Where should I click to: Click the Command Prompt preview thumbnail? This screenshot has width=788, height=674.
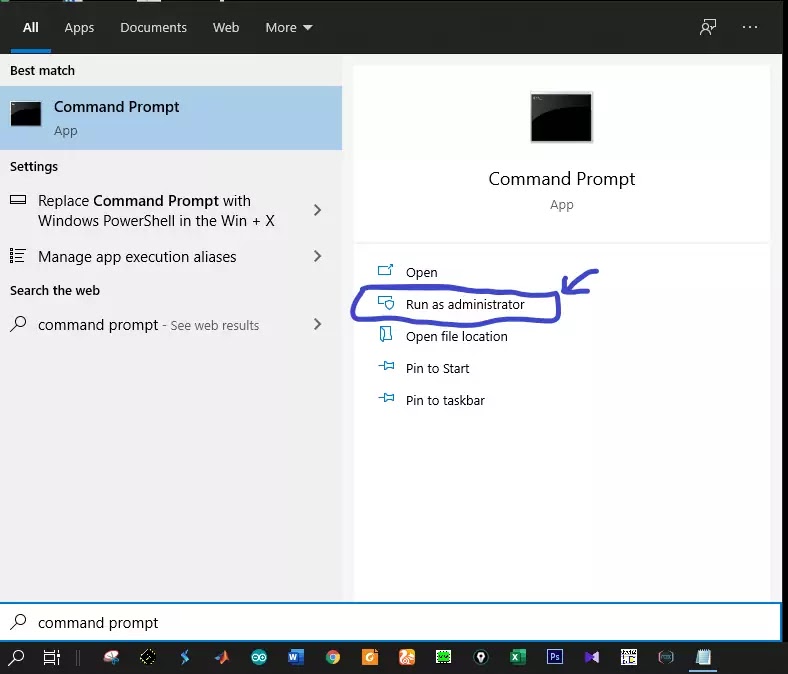561,117
